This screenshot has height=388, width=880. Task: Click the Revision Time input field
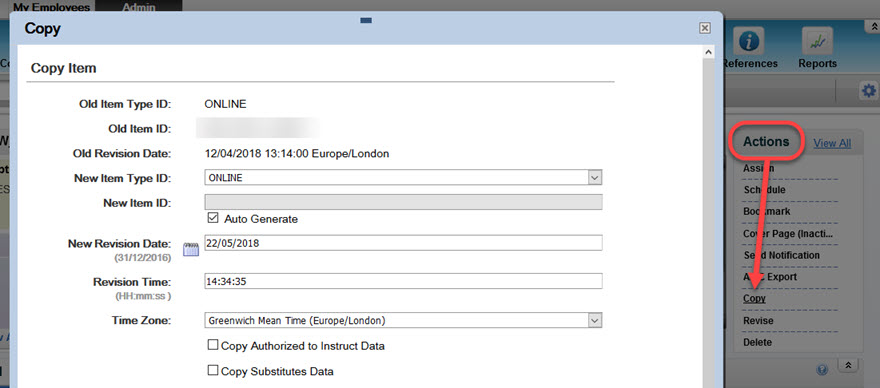click(x=403, y=281)
